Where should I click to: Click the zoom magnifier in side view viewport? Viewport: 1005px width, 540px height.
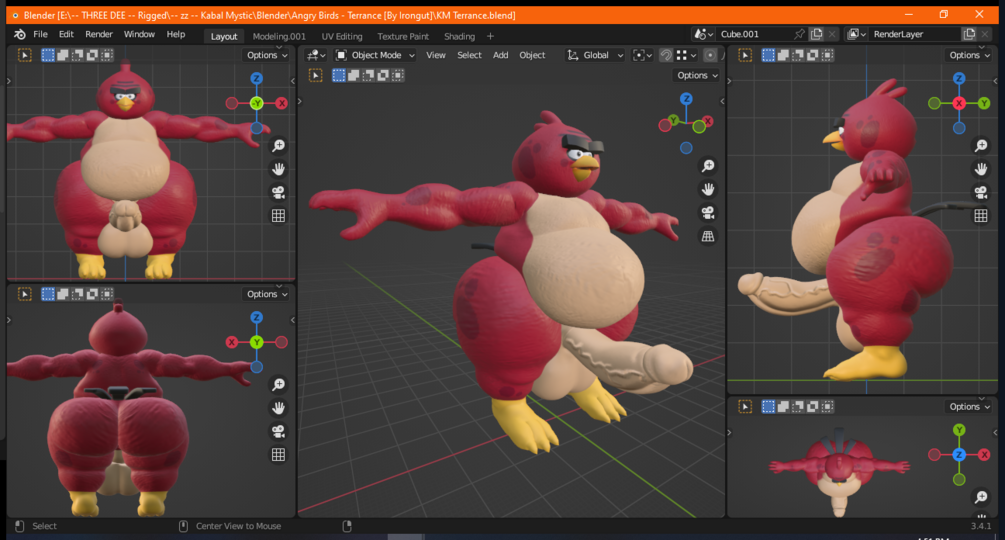[x=981, y=146]
